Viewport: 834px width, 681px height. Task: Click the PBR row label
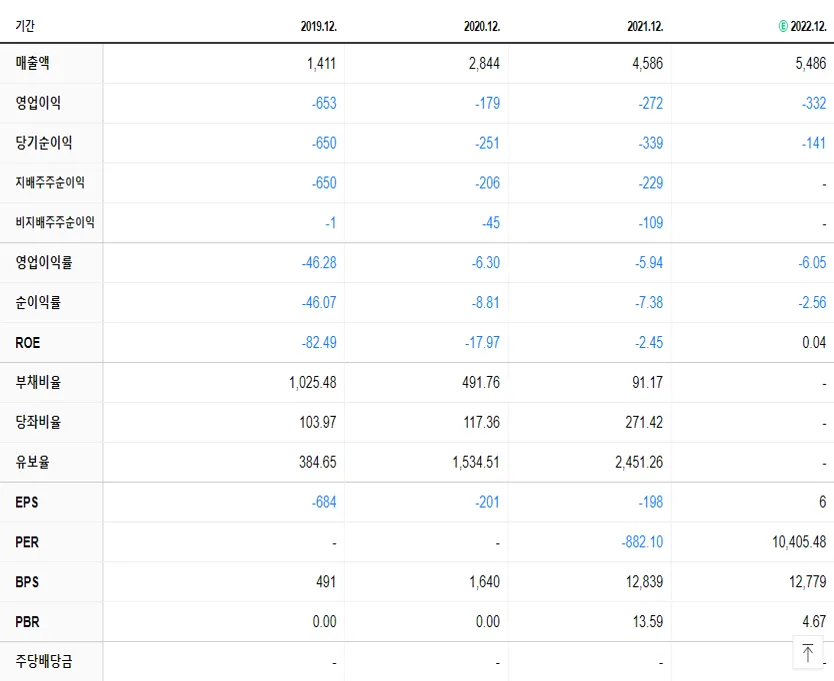[x=28, y=622]
